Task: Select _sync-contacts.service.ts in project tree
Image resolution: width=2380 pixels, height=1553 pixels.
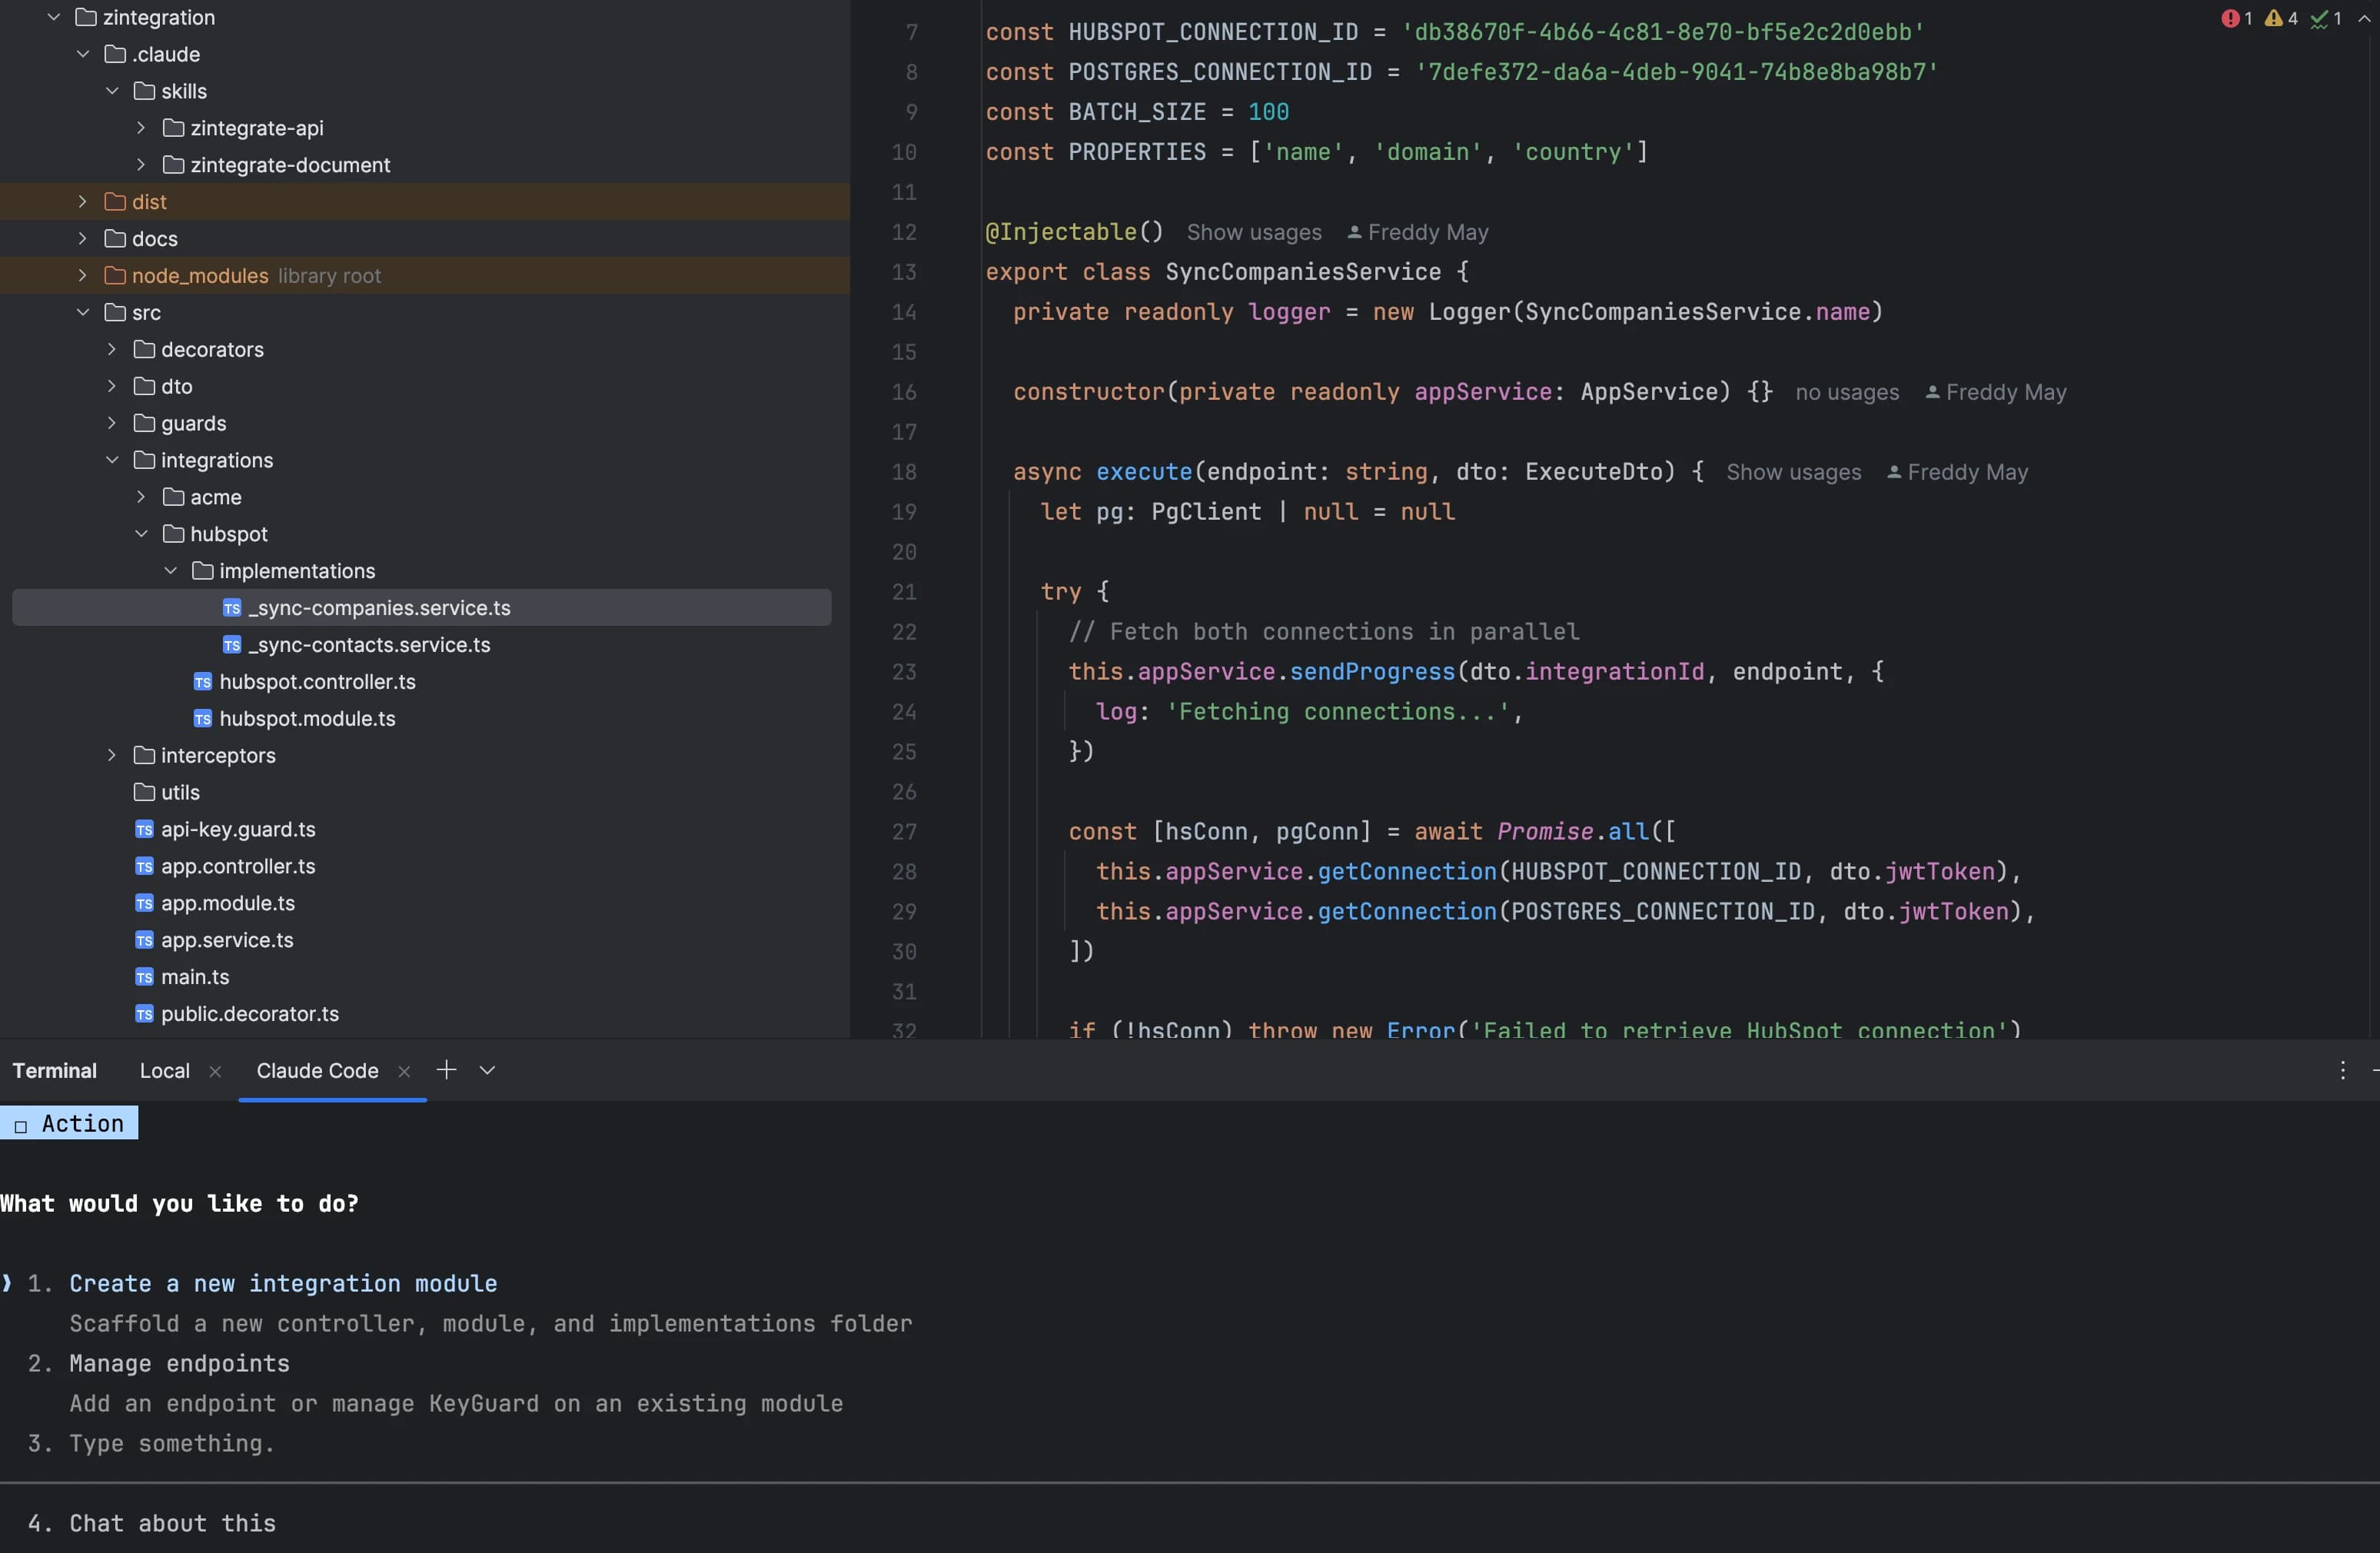Action: [369, 645]
